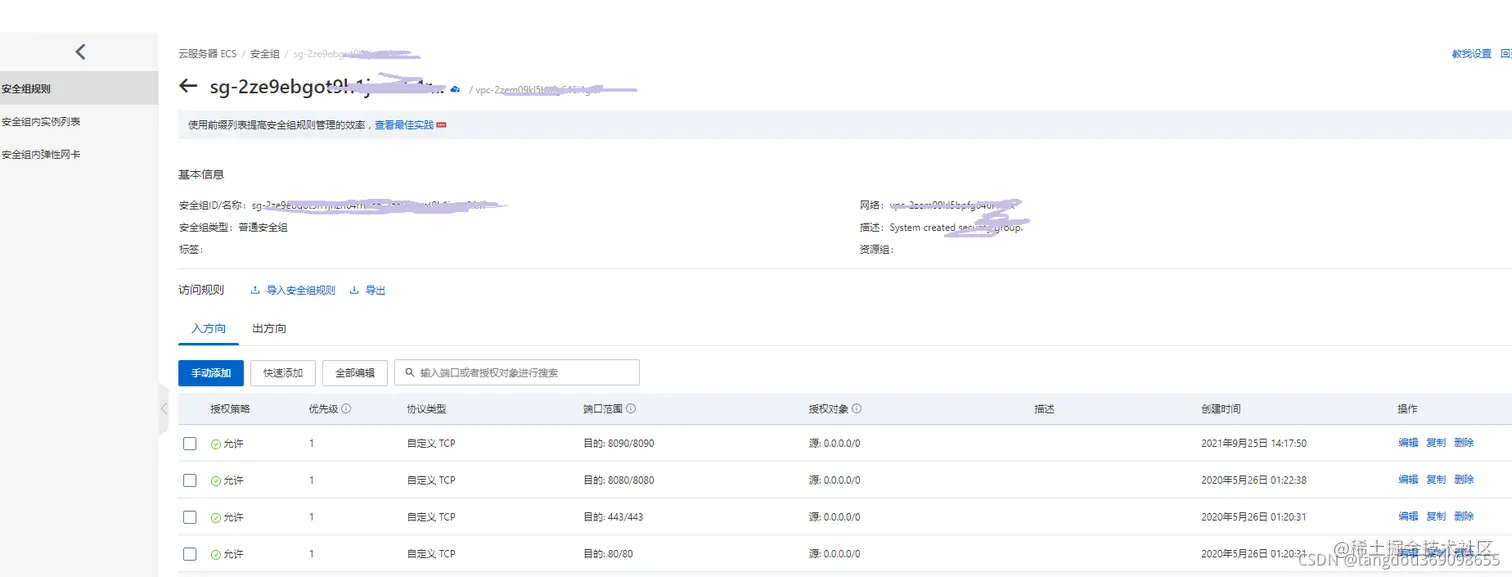
Task: Click the 全部编辑 button
Action: click(x=355, y=373)
